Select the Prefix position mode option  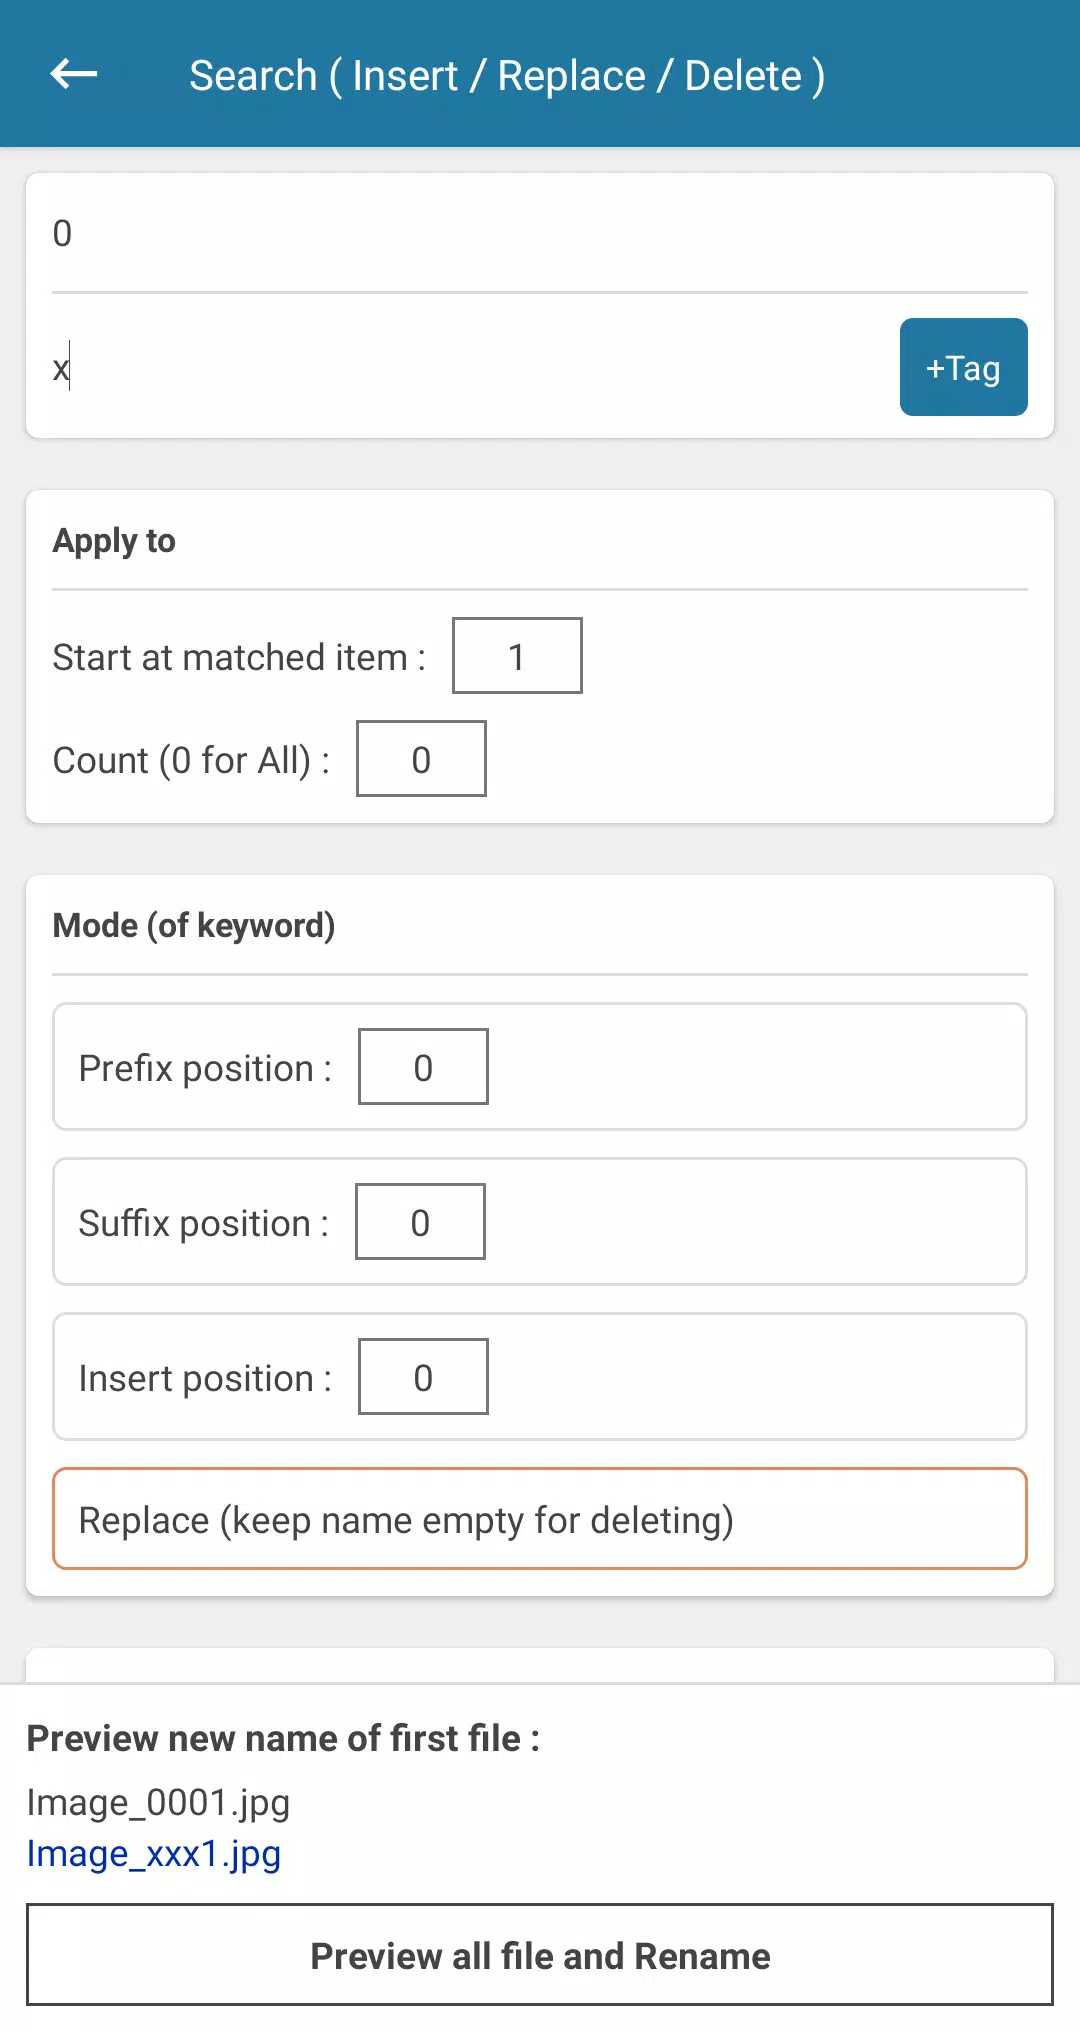tap(540, 1067)
